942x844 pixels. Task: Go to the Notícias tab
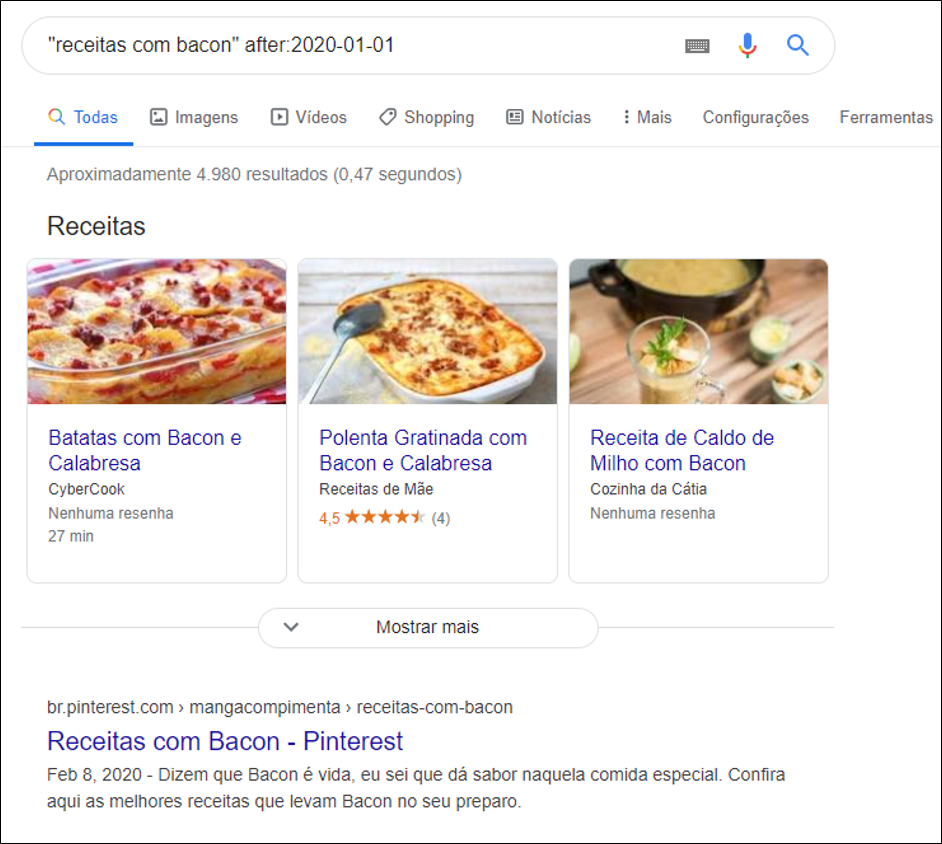coord(548,117)
